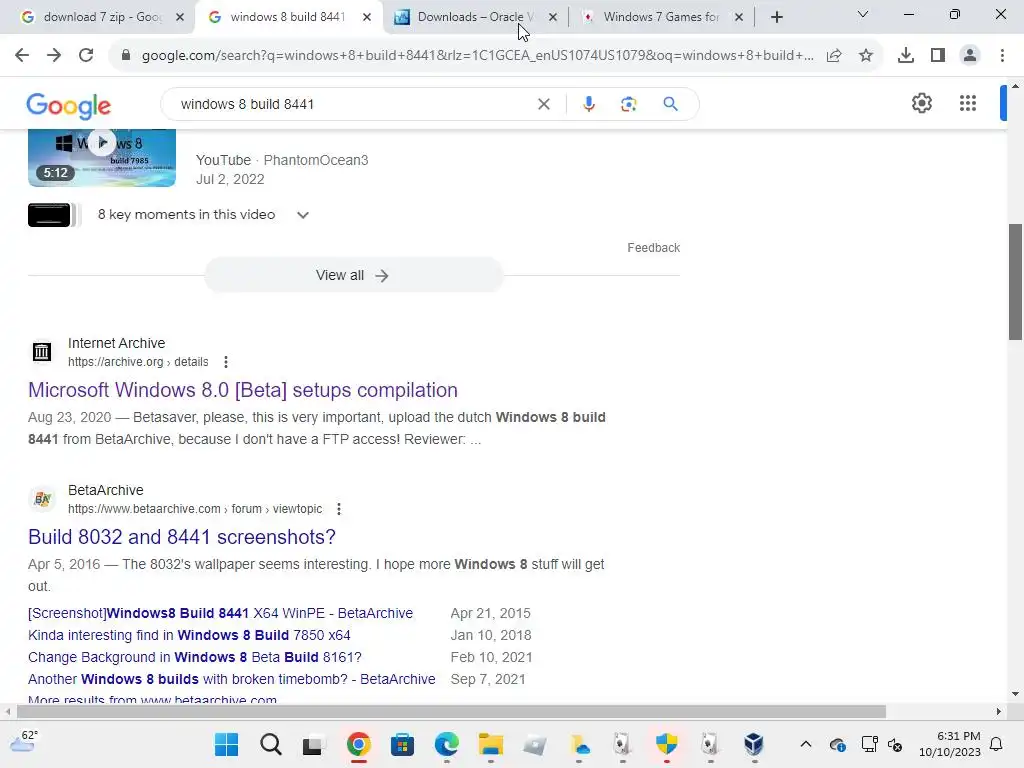Open the Google apps grid
Image resolution: width=1024 pixels, height=768 pixels.
pyautogui.click(x=968, y=103)
